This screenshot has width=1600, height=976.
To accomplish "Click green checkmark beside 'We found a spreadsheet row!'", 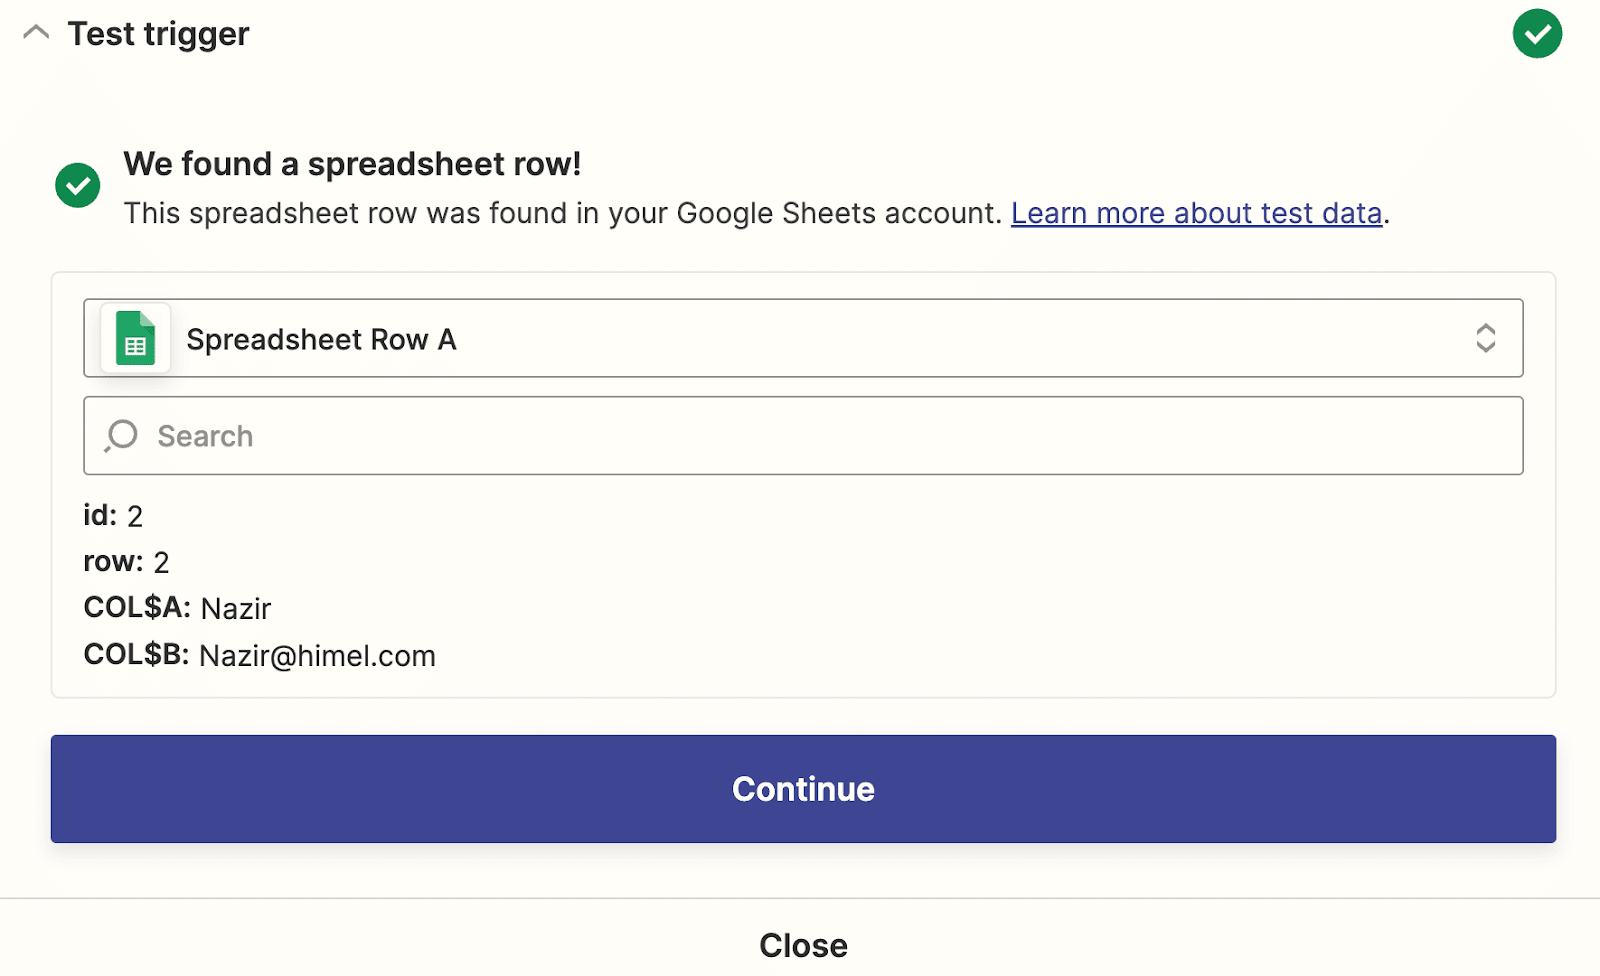I will point(78,185).
